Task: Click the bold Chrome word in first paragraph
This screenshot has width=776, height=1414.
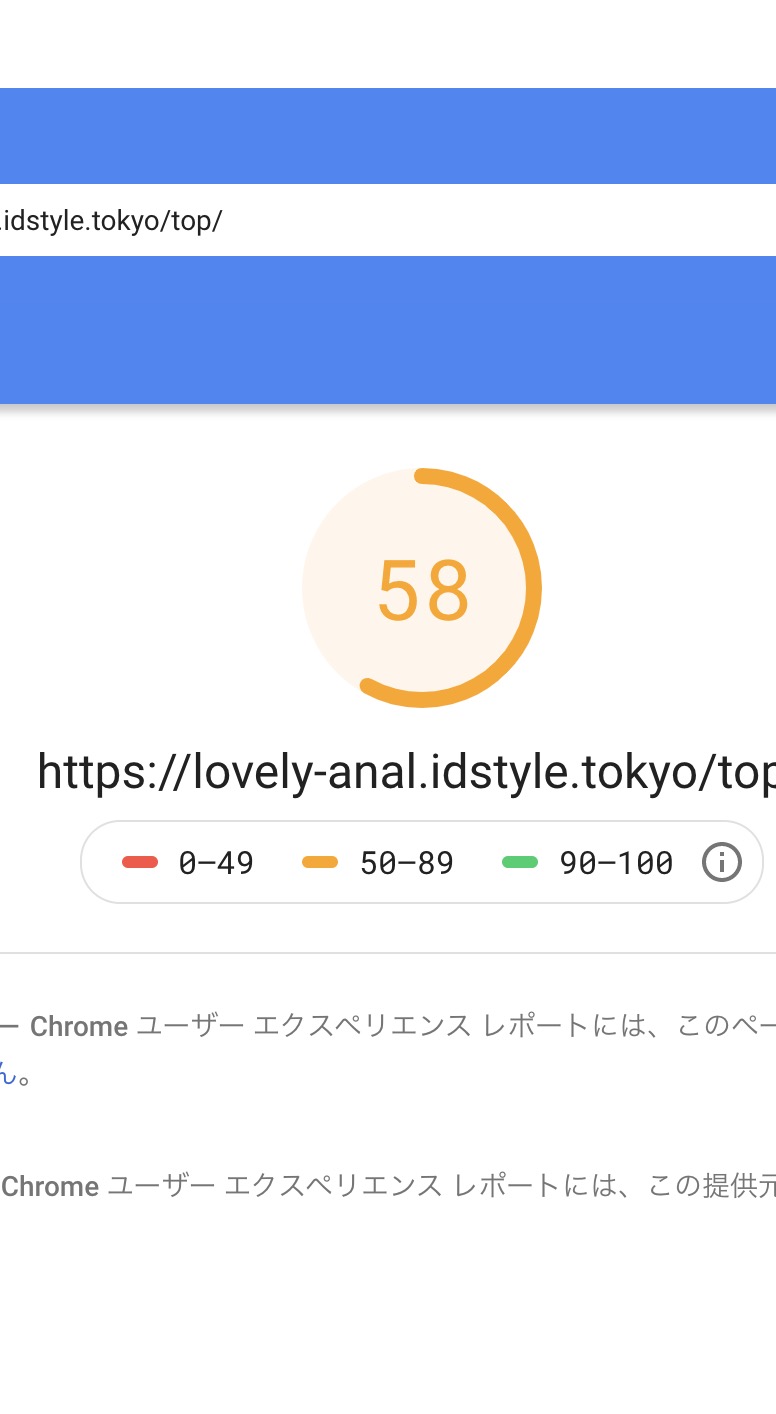Action: click(79, 1027)
